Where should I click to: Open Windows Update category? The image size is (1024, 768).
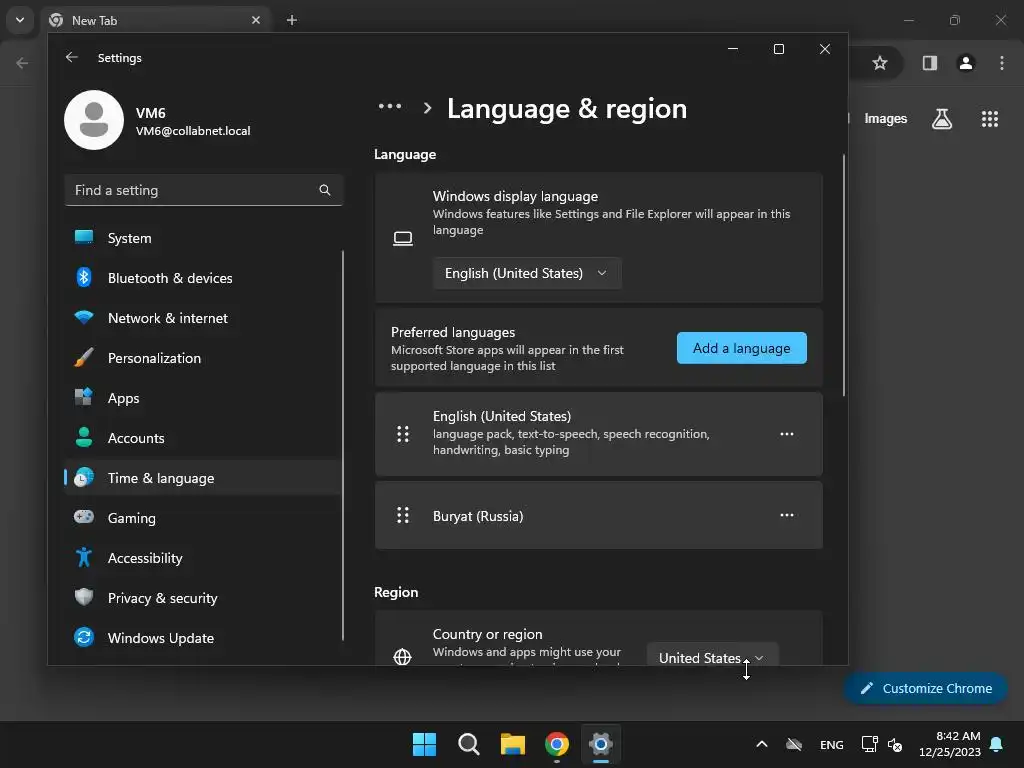(x=203, y=638)
